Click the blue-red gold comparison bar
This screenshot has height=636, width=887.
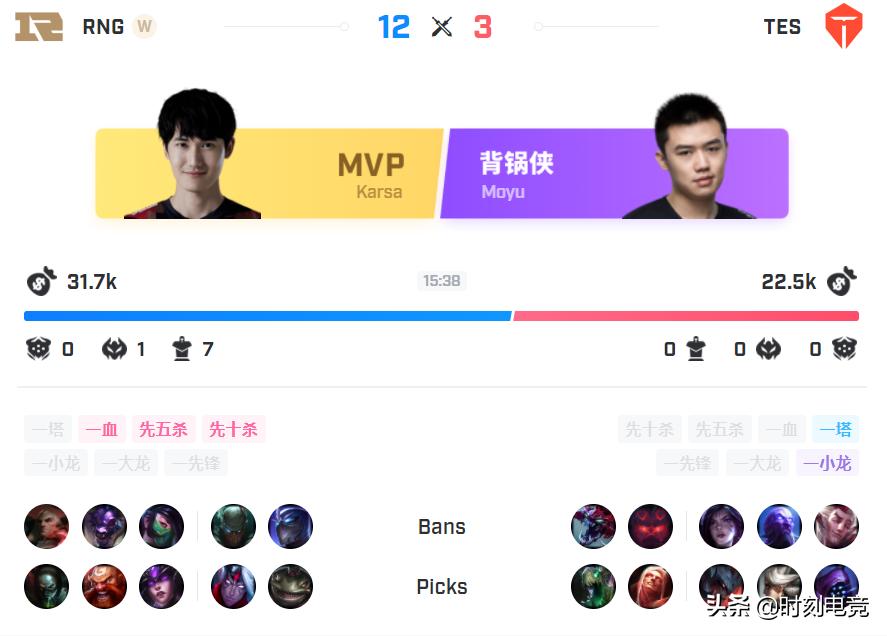(x=441, y=316)
